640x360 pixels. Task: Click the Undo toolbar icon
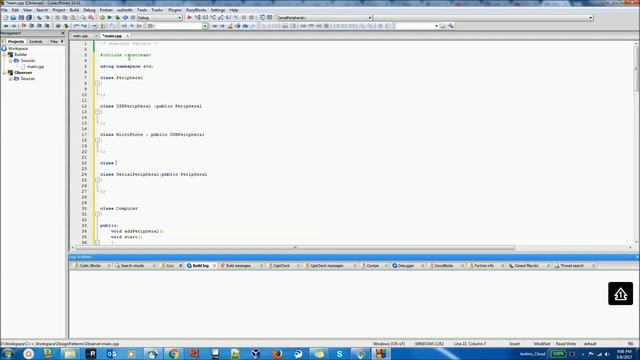tap(39, 18)
